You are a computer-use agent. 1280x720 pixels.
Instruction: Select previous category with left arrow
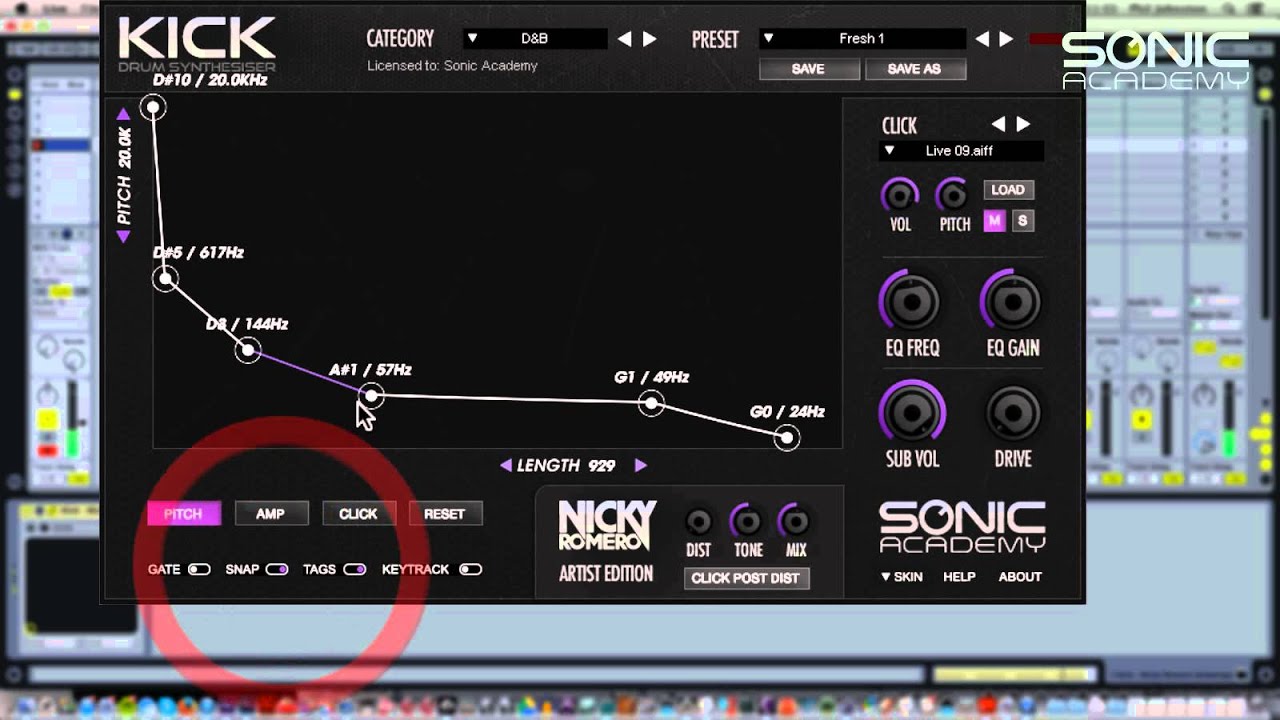tap(624, 39)
